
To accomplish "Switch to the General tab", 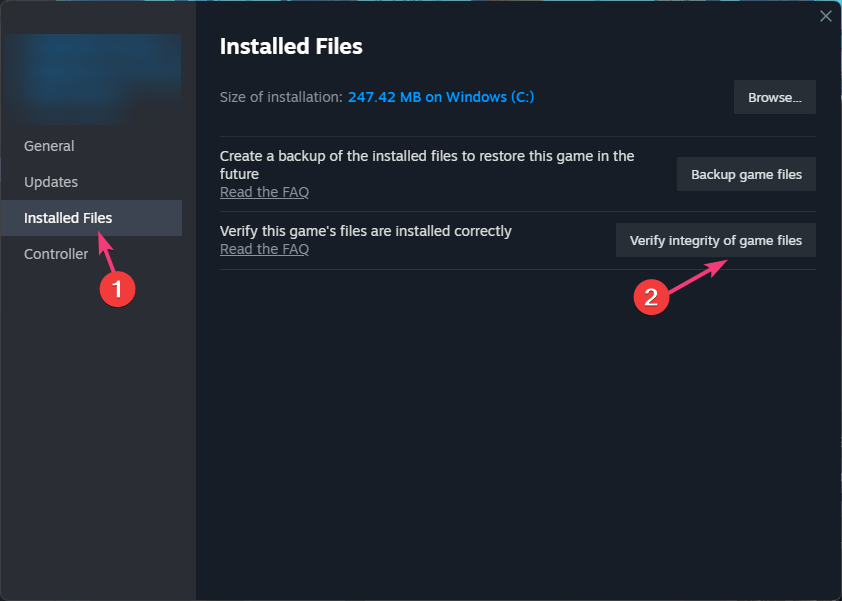I will pos(49,146).
